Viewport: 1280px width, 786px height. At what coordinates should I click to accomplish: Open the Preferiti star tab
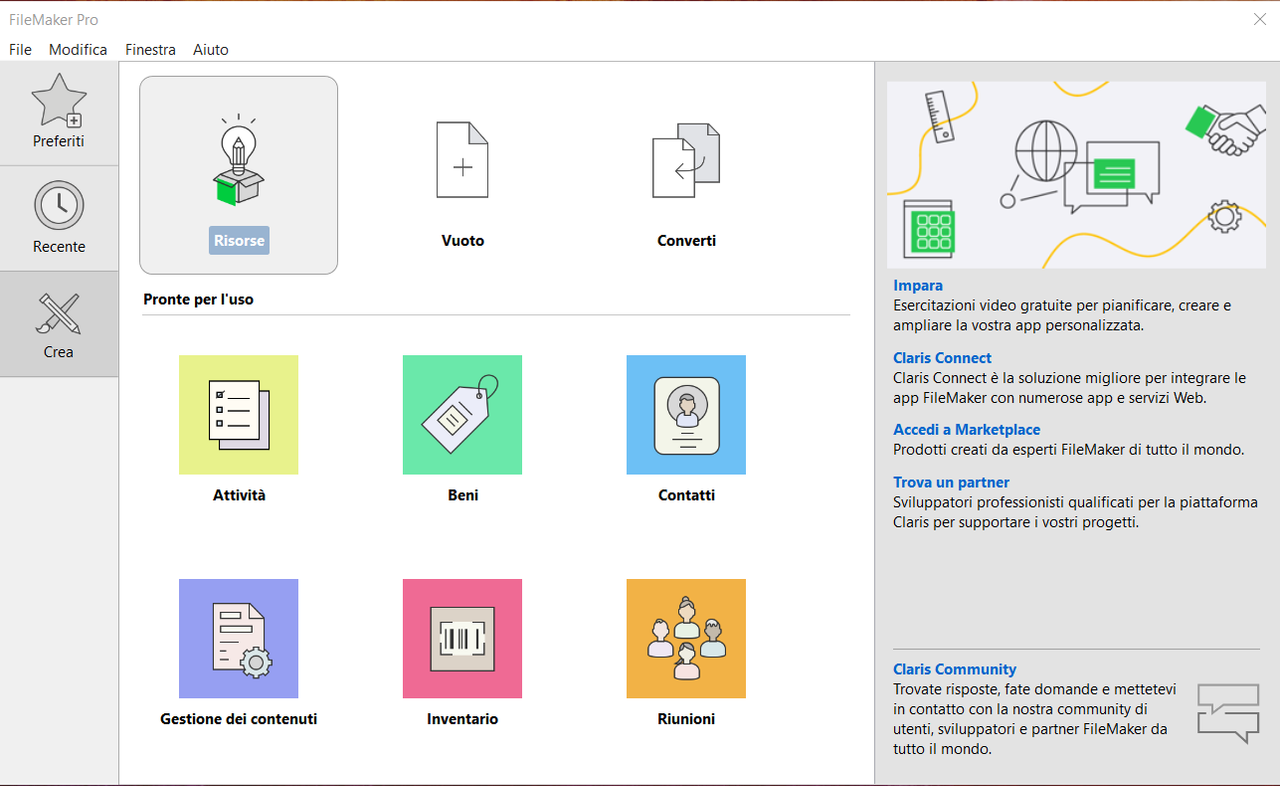[59, 113]
